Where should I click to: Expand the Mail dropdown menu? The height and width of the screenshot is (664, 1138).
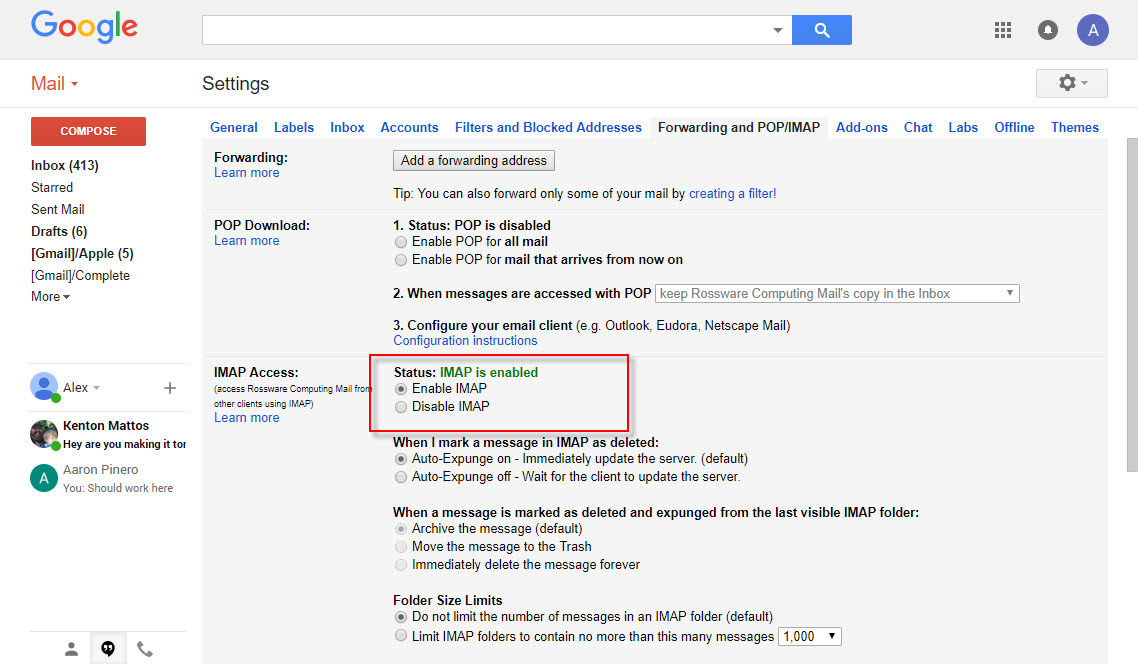click(x=54, y=84)
